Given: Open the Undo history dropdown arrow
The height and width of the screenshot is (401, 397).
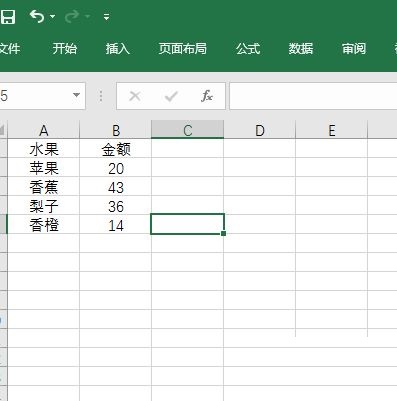Looking at the screenshot, I should [52, 16].
